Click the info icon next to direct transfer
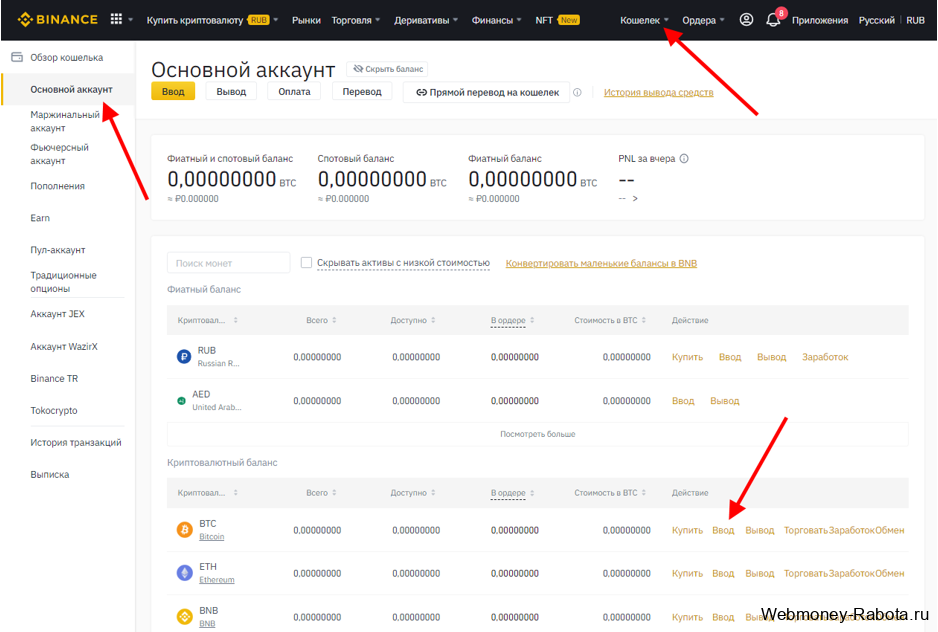This screenshot has height=632, width=938. coord(577,92)
